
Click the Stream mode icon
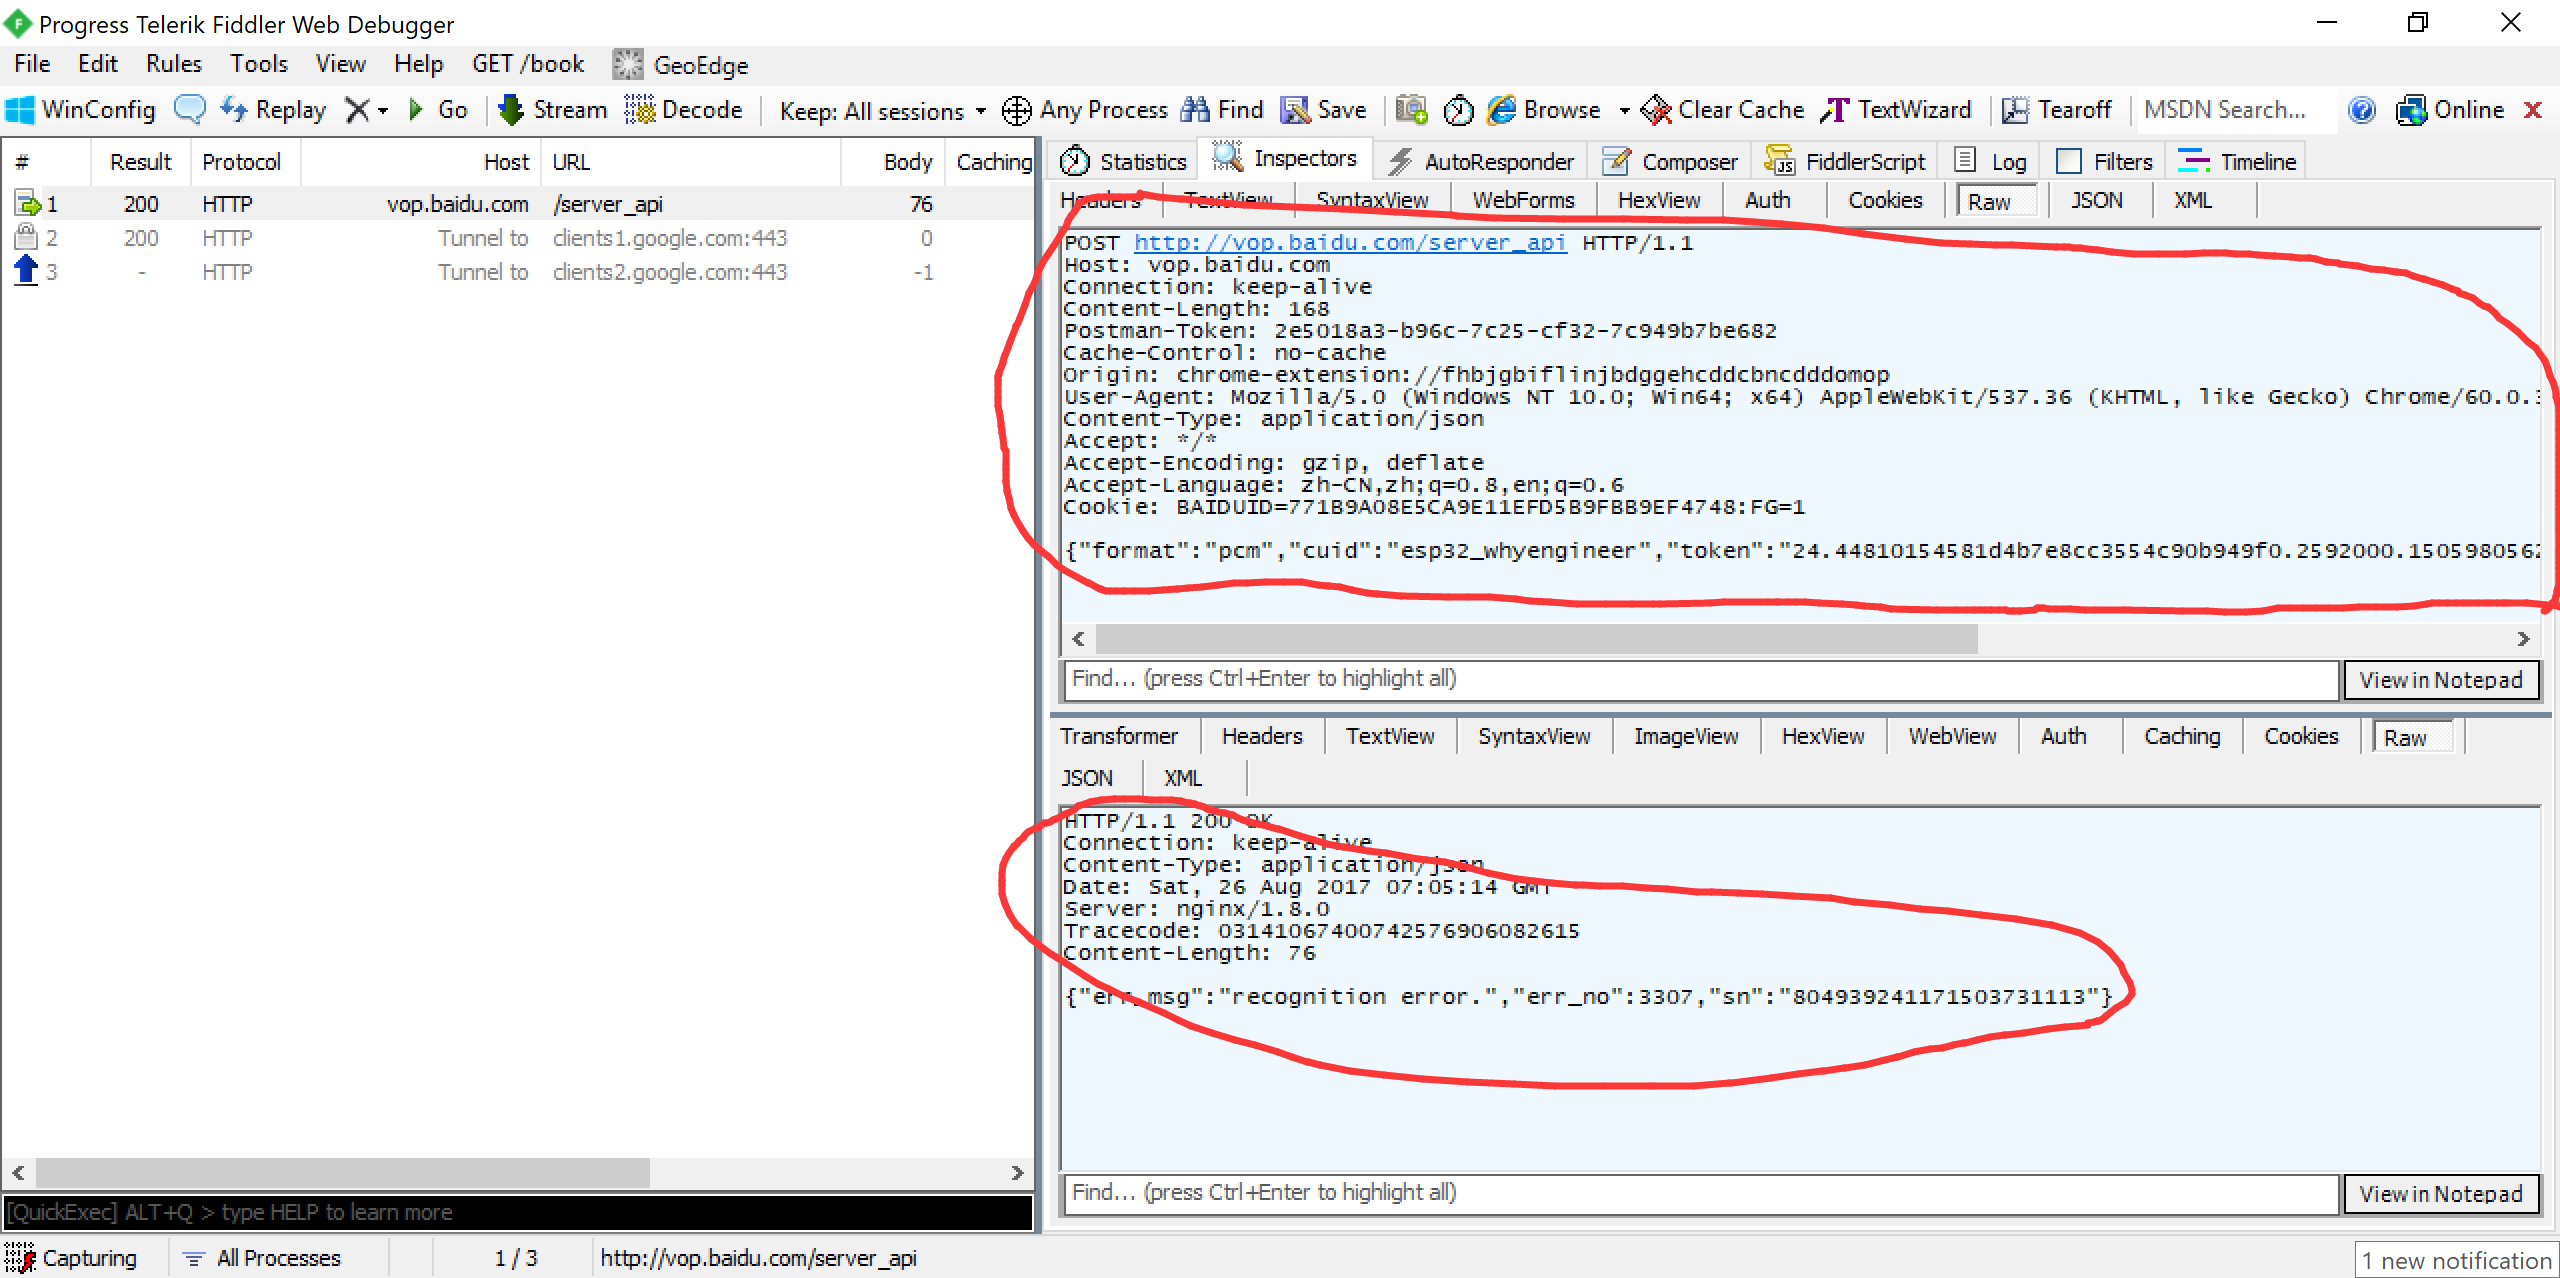pyautogui.click(x=511, y=110)
